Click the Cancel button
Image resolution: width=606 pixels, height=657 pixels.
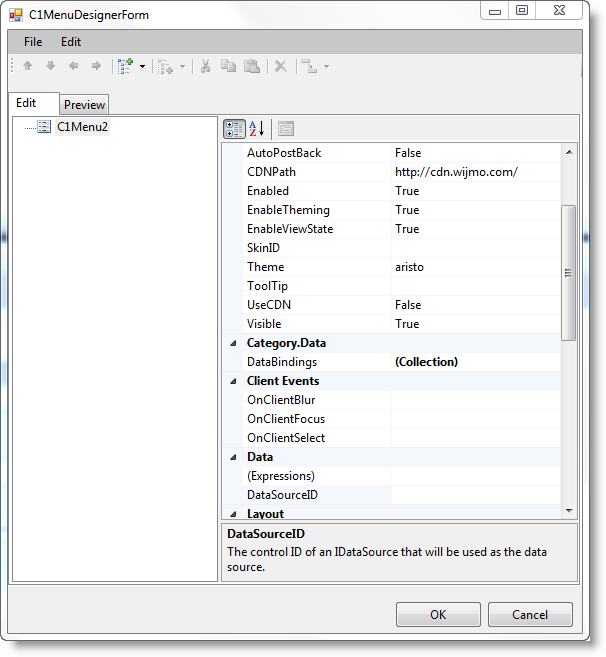530,614
